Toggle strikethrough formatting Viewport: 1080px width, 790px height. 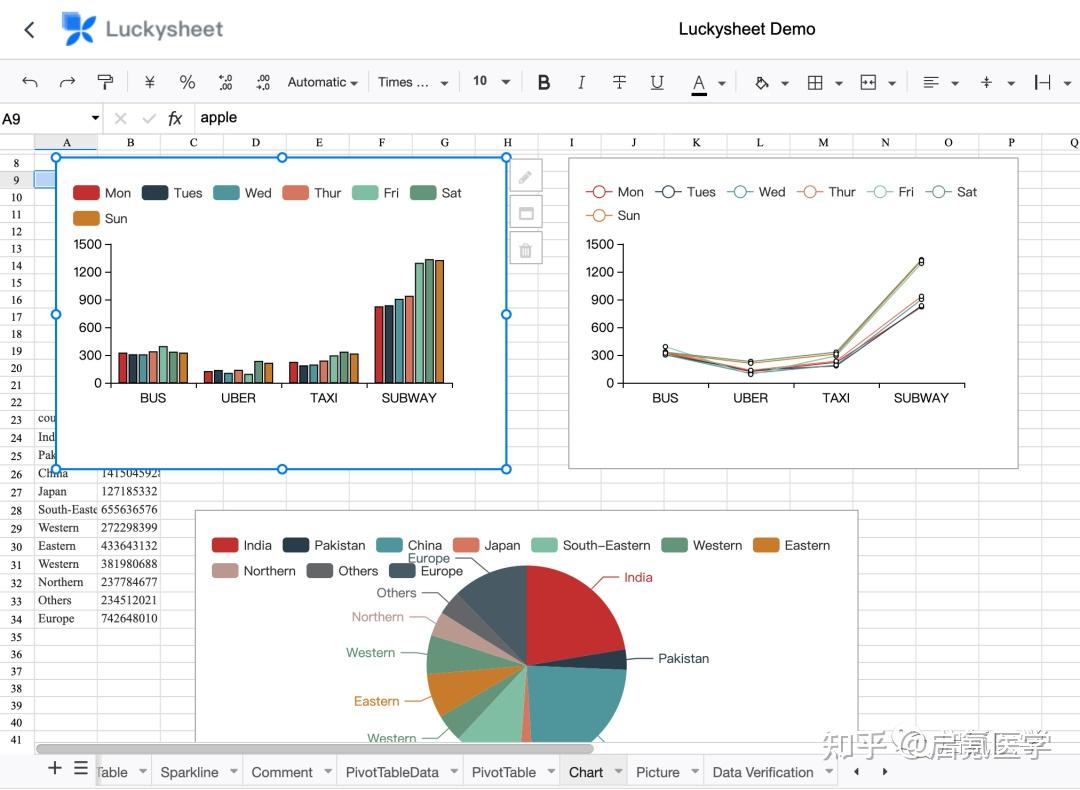click(x=619, y=82)
